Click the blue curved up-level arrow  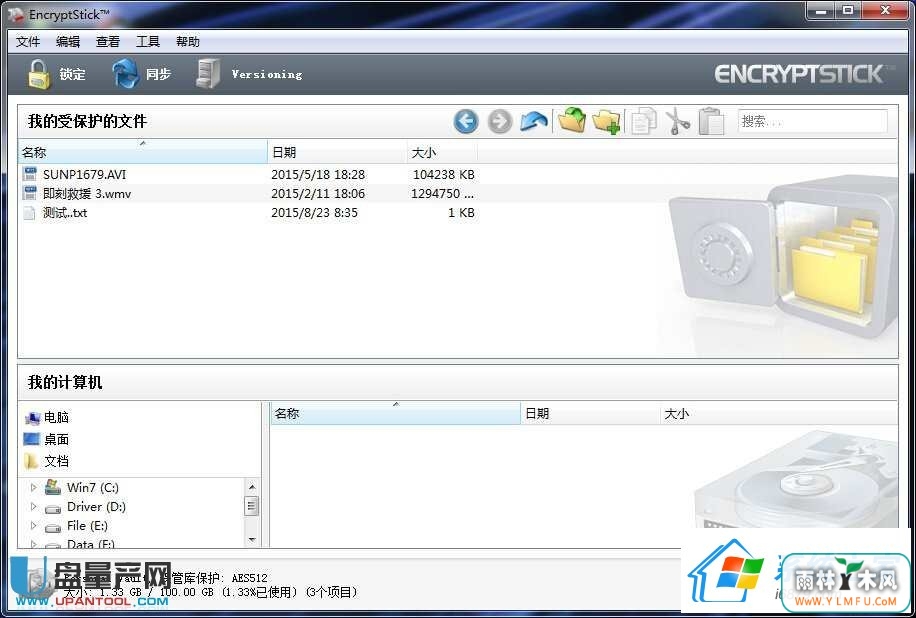click(534, 121)
